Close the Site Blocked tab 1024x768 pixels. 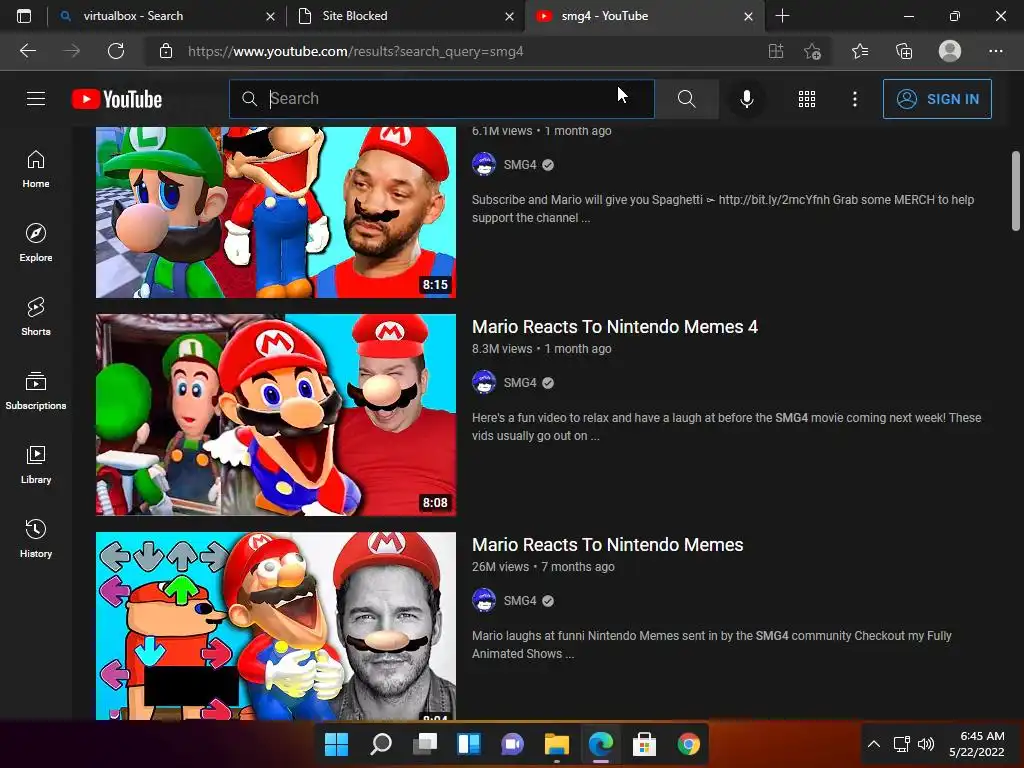[509, 16]
